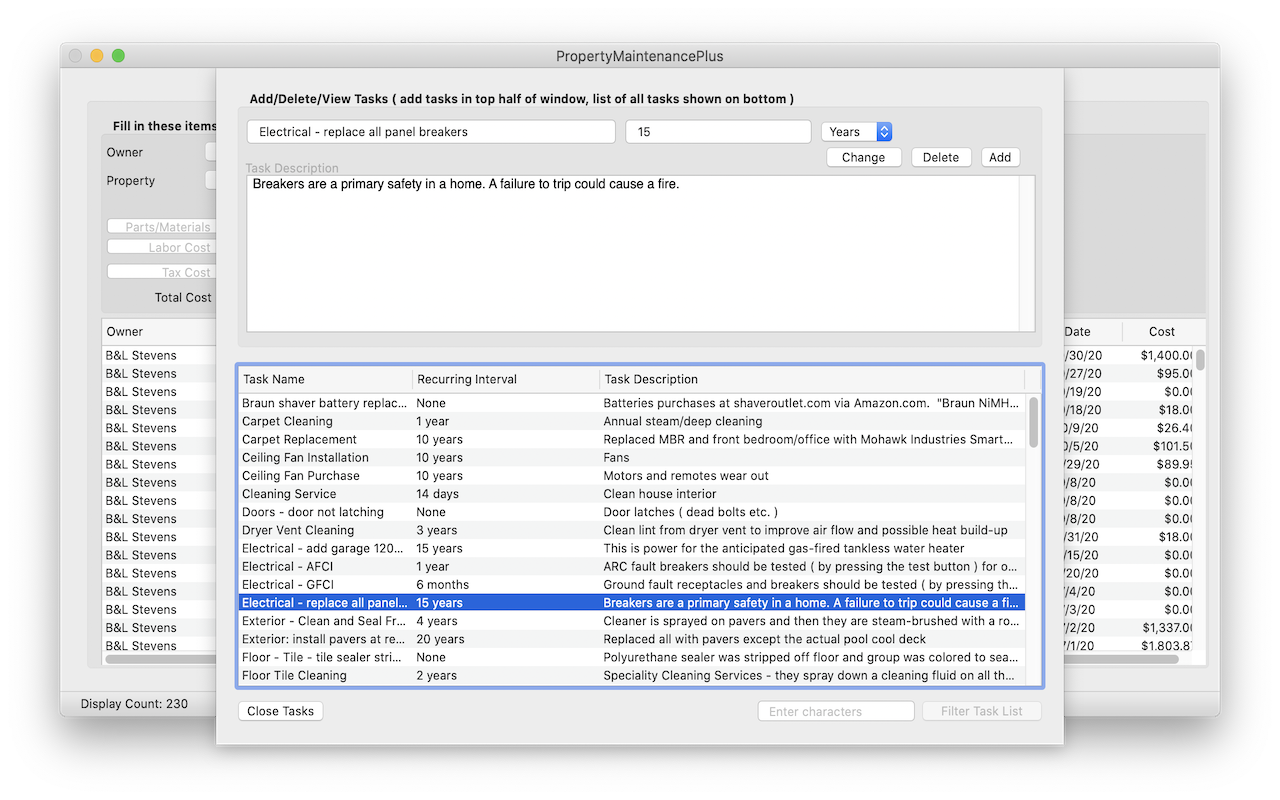The height and width of the screenshot is (800, 1280).
Task: Click the Change button
Action: 863,157
